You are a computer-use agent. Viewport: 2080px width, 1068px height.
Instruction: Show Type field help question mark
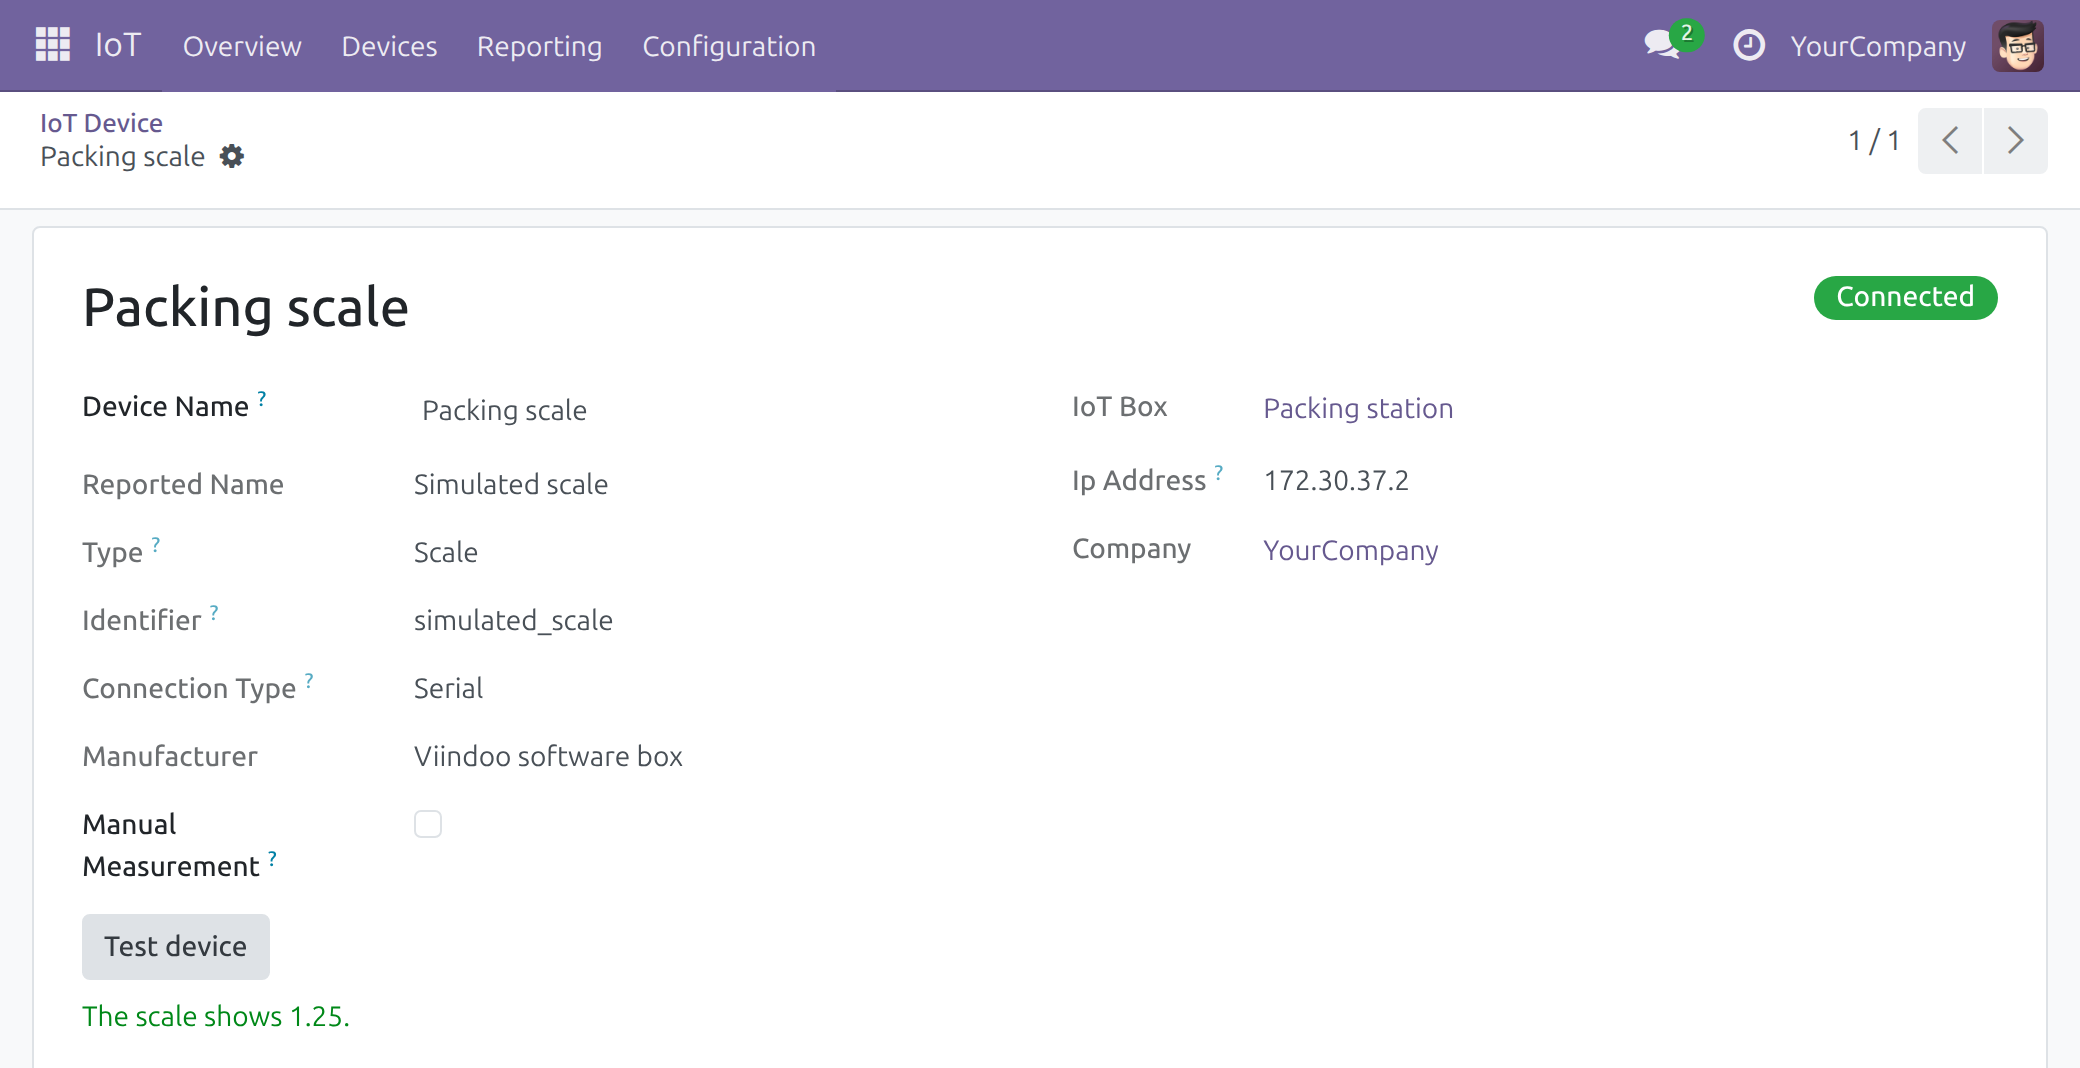[156, 544]
